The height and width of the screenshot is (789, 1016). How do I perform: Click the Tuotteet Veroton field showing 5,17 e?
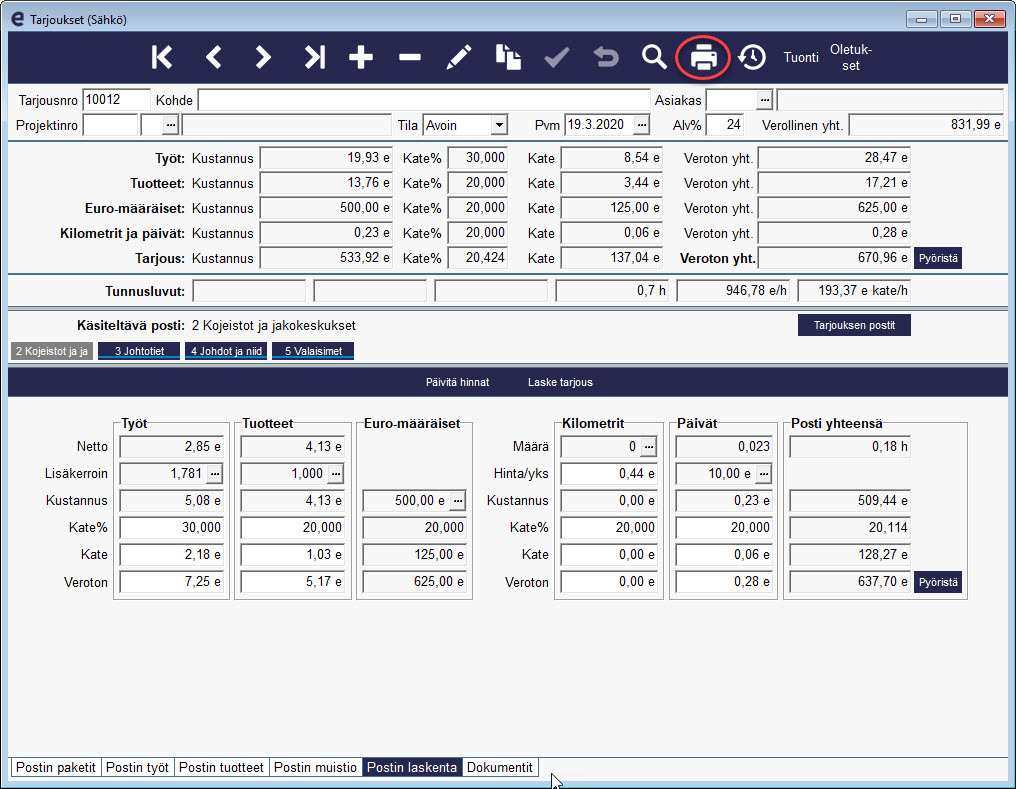point(292,582)
